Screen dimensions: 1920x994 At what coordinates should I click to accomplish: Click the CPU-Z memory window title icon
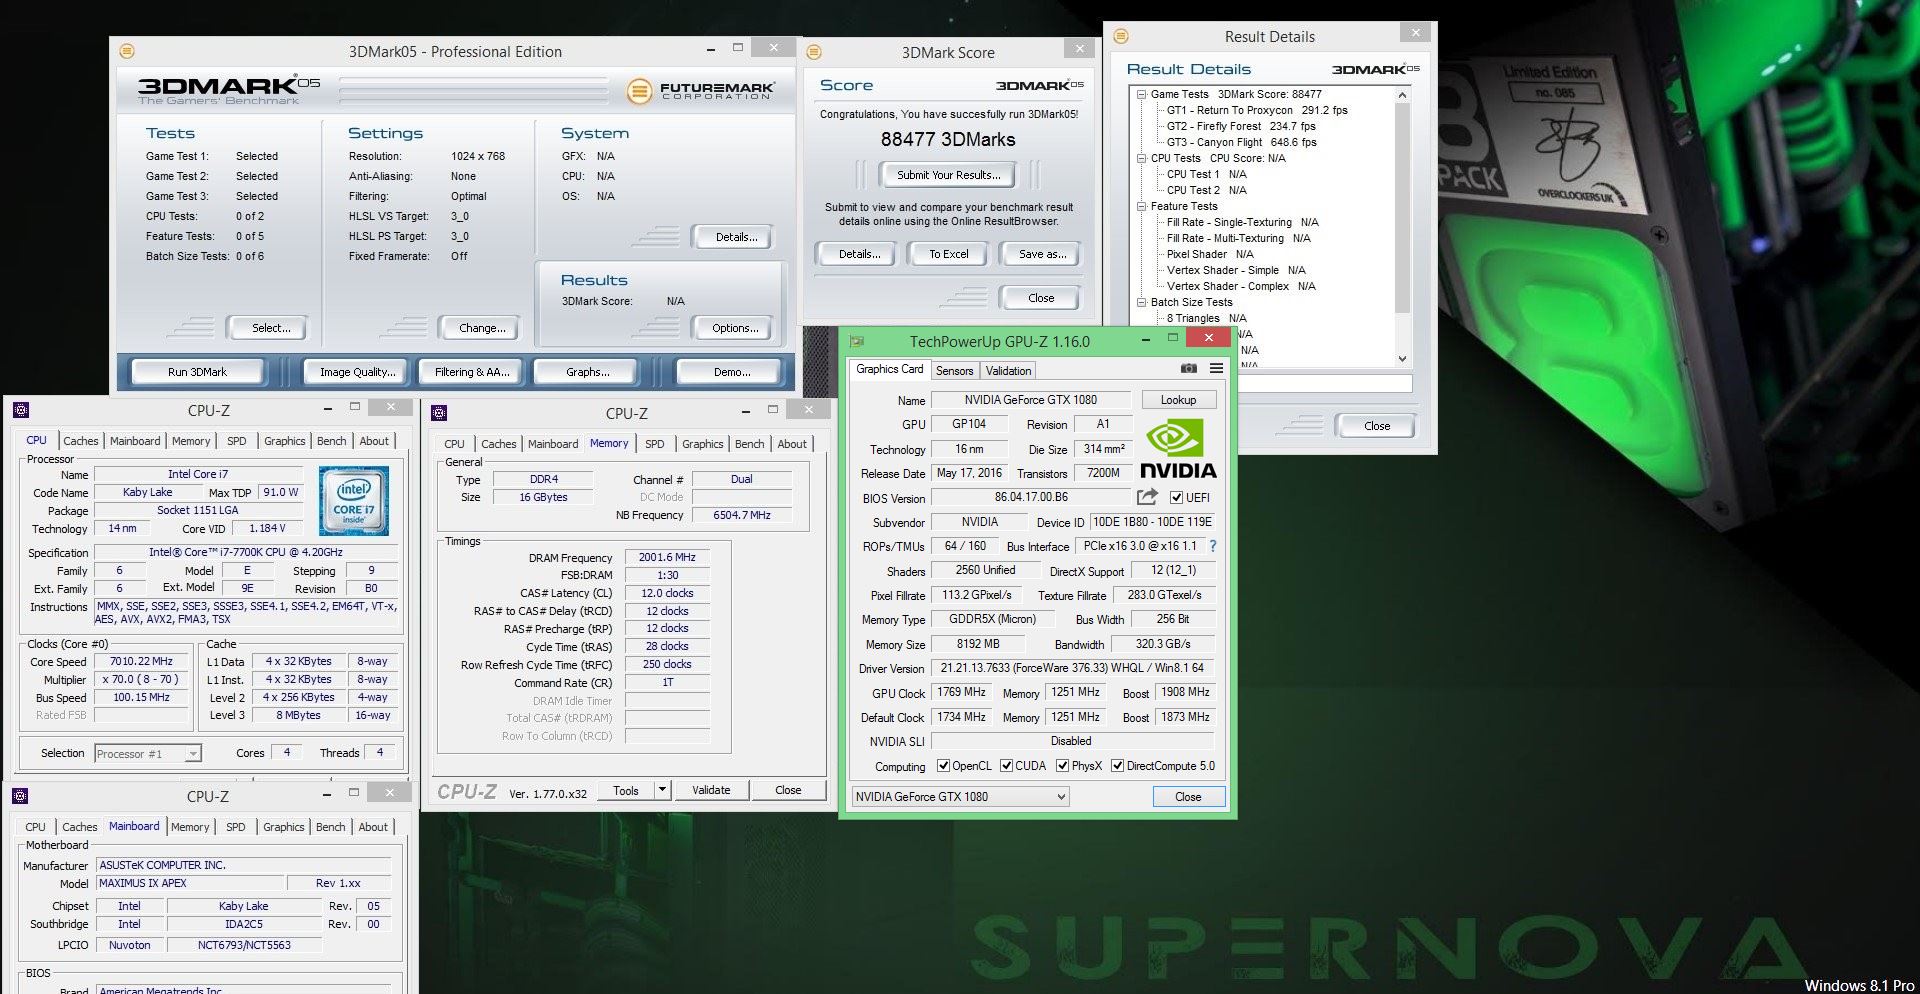439,413
